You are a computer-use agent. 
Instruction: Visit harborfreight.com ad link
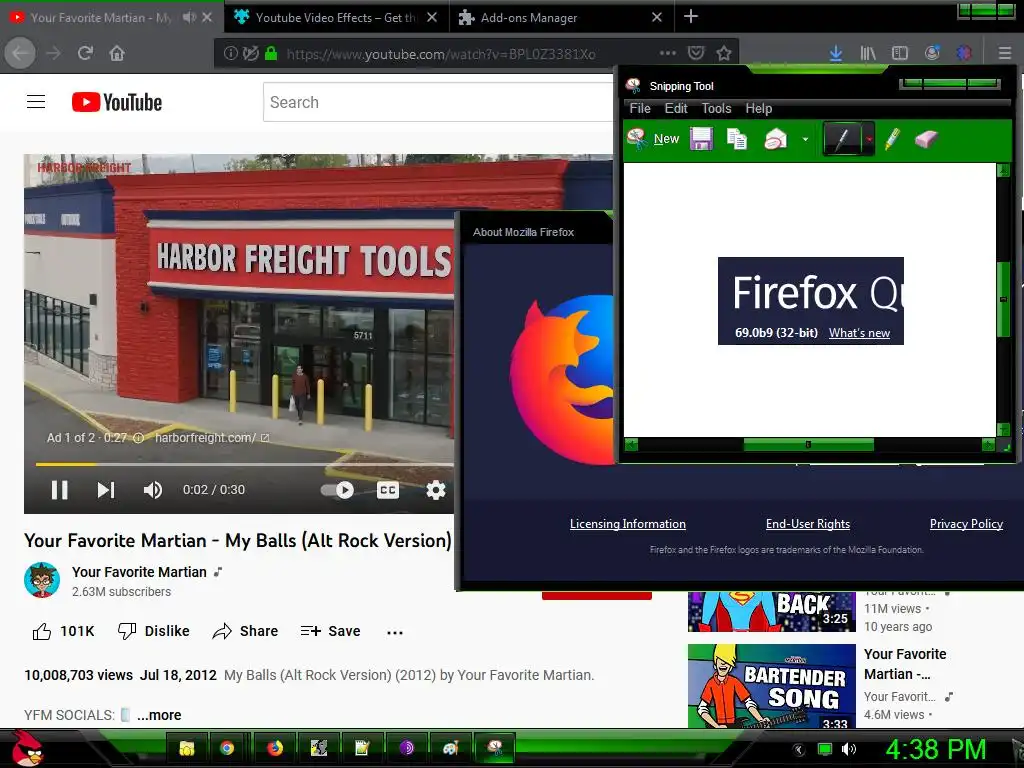click(x=212, y=438)
